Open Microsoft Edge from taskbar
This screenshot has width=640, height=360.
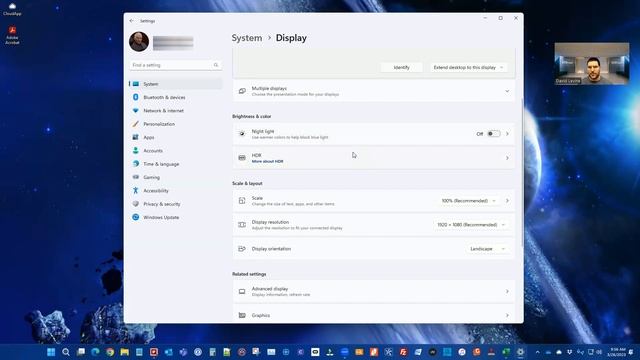(95, 352)
